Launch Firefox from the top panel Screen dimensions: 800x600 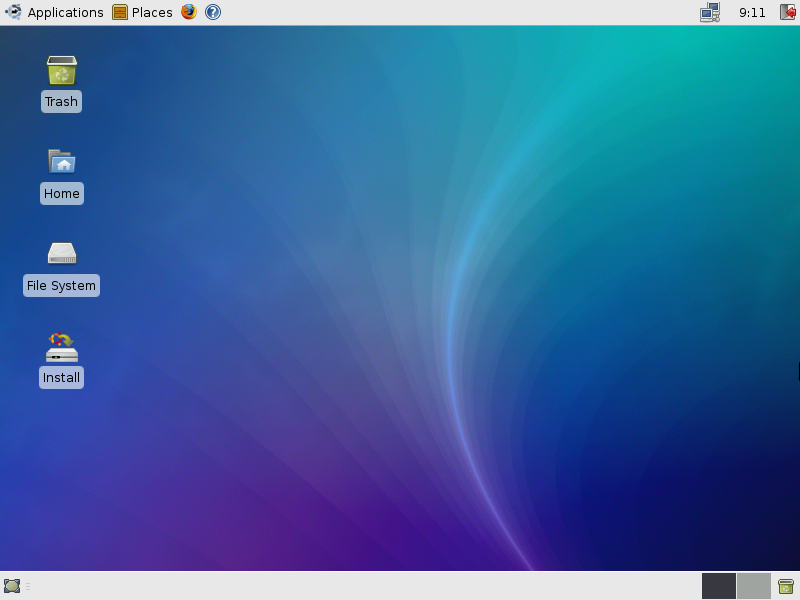[189, 12]
